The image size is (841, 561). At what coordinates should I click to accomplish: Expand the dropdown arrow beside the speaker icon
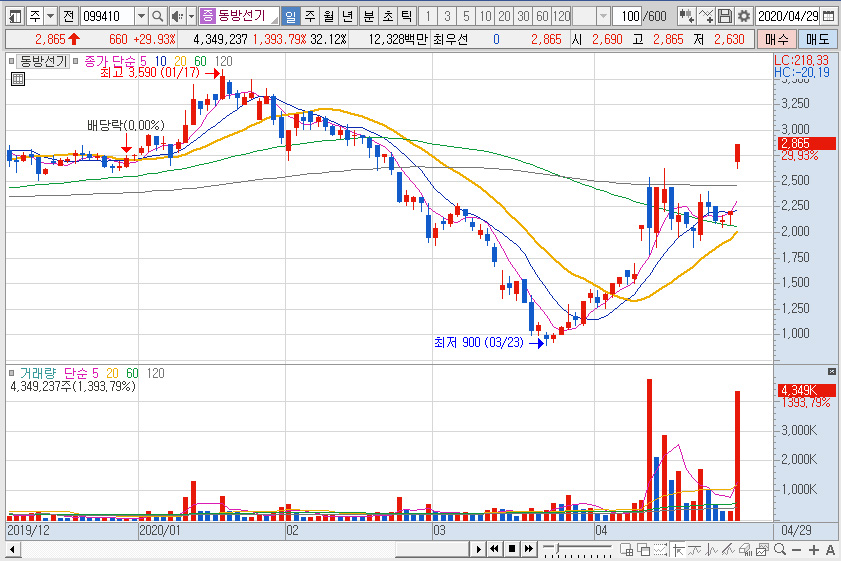coord(191,16)
